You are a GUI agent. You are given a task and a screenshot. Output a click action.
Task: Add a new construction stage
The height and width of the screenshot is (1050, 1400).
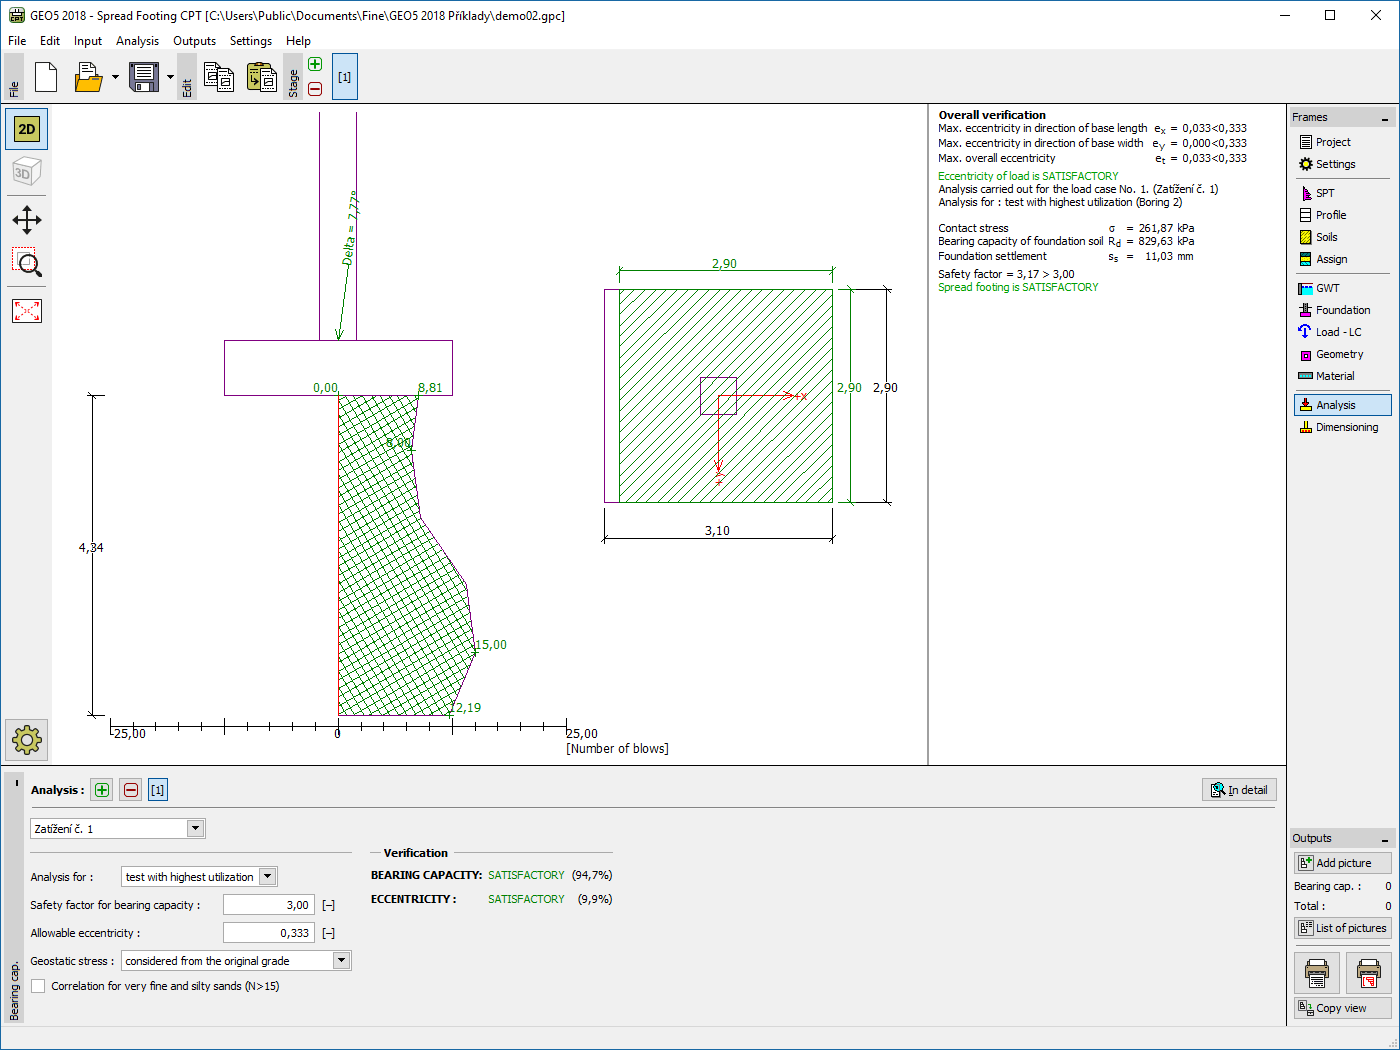pos(315,65)
